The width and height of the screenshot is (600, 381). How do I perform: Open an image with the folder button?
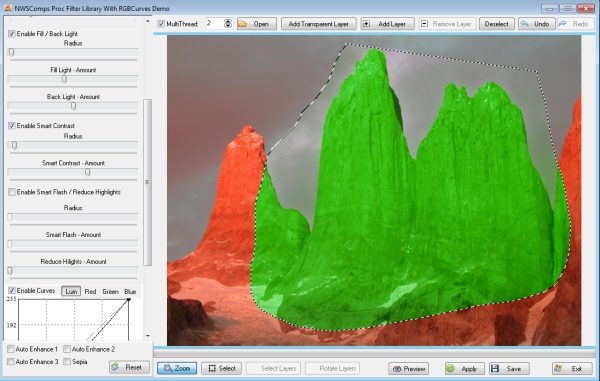[256, 24]
